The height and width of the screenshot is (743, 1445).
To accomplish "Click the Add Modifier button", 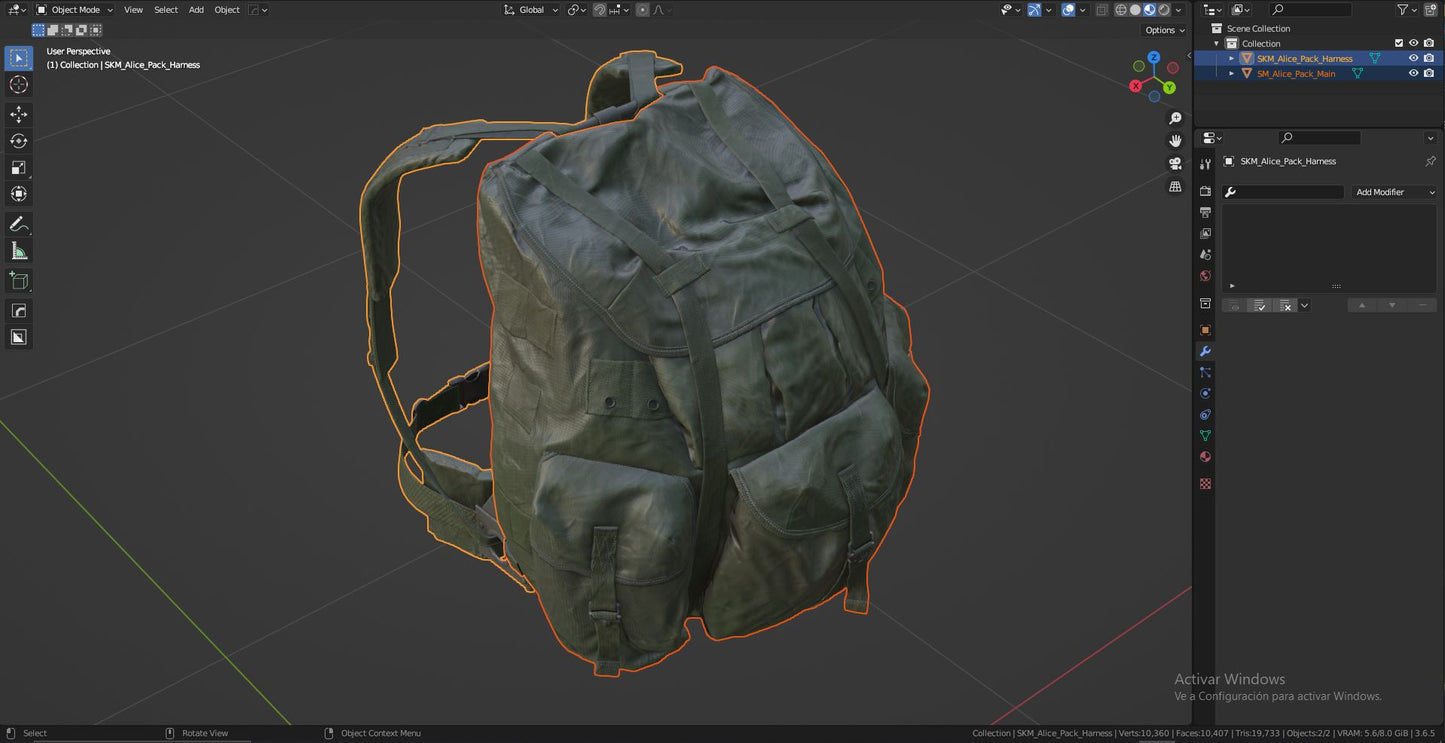I will pyautogui.click(x=1393, y=192).
